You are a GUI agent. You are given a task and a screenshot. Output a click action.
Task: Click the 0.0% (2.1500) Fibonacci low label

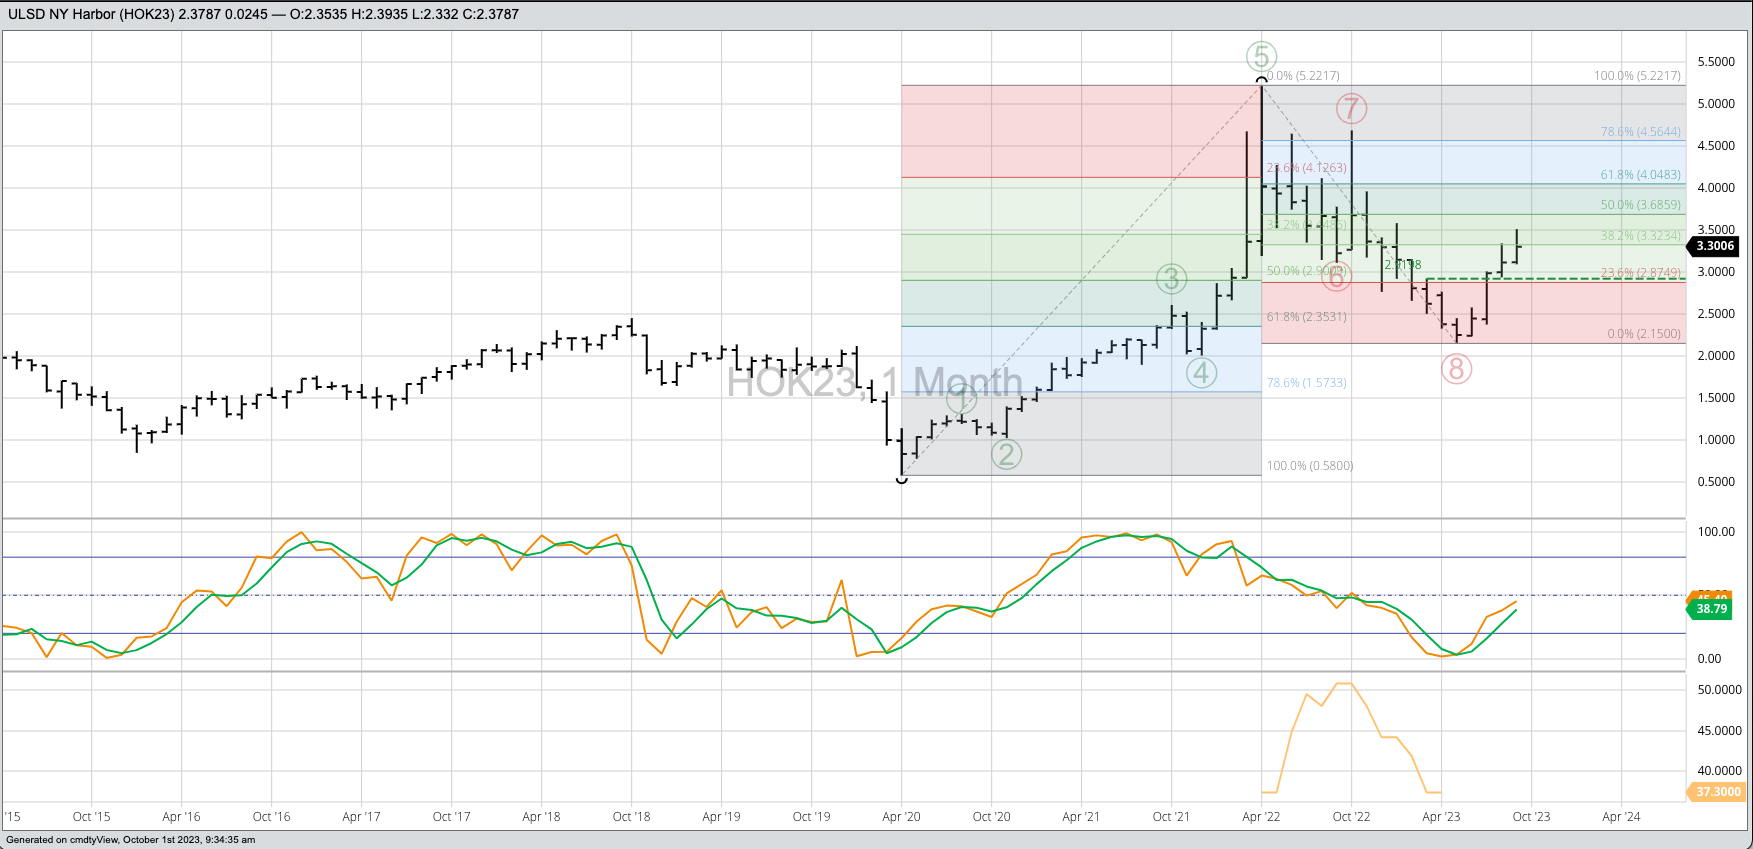[x=1643, y=334]
